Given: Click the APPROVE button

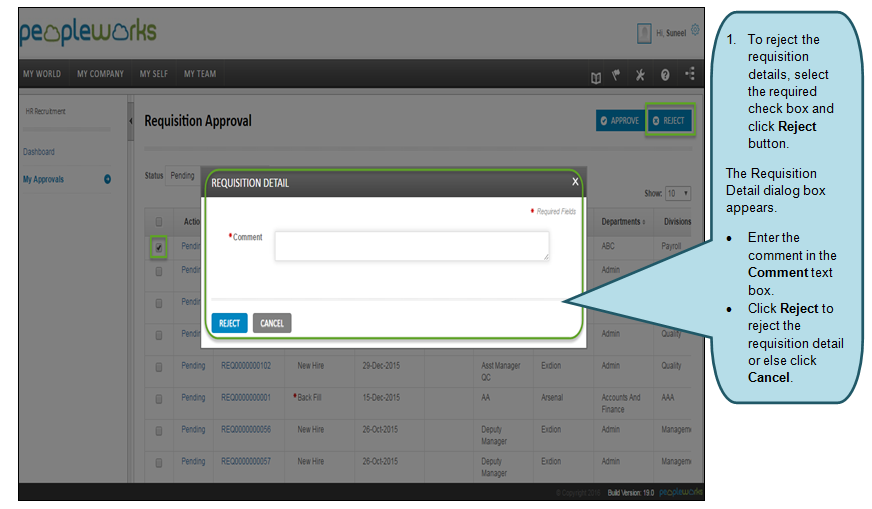Looking at the screenshot, I should (x=620, y=121).
